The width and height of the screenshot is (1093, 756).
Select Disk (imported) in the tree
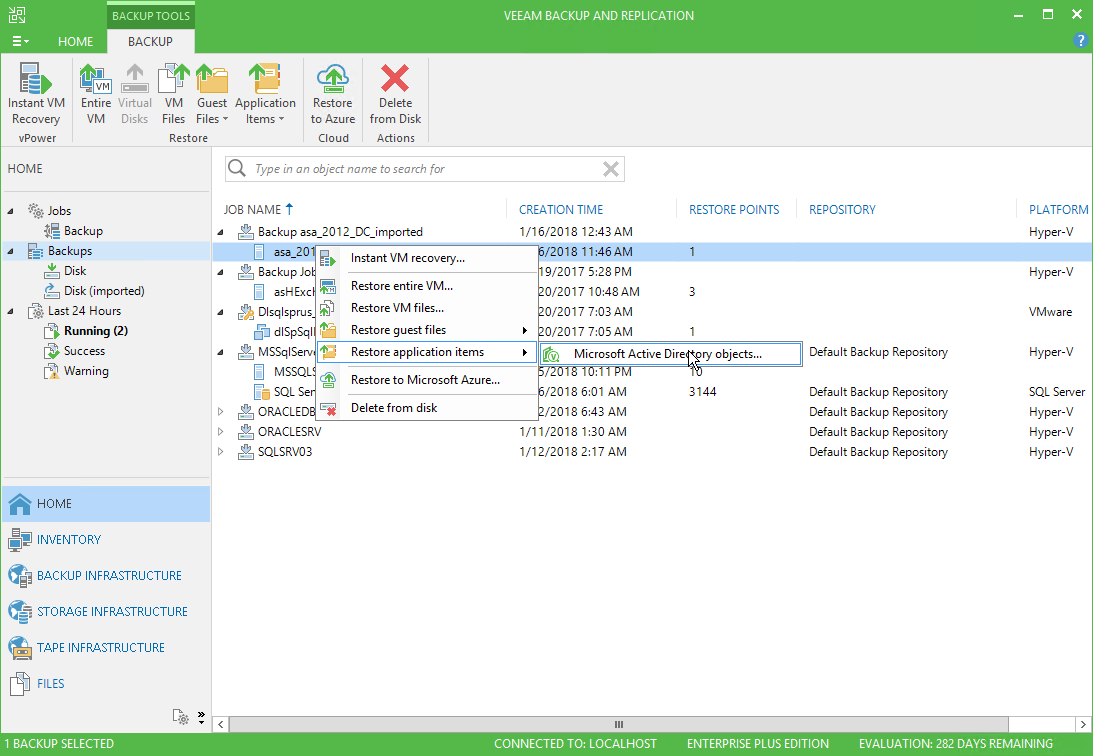point(104,291)
